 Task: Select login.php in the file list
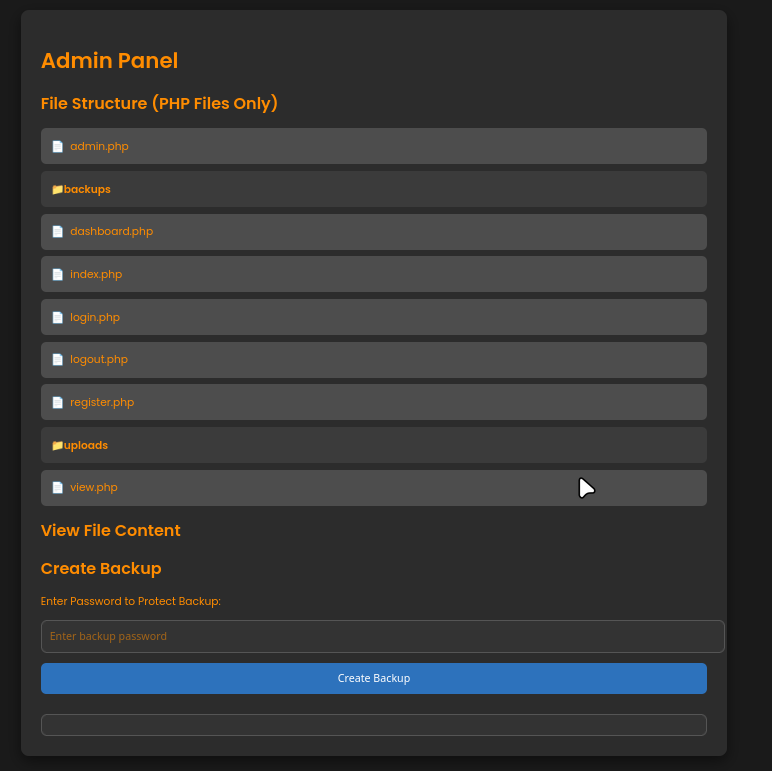click(x=95, y=318)
